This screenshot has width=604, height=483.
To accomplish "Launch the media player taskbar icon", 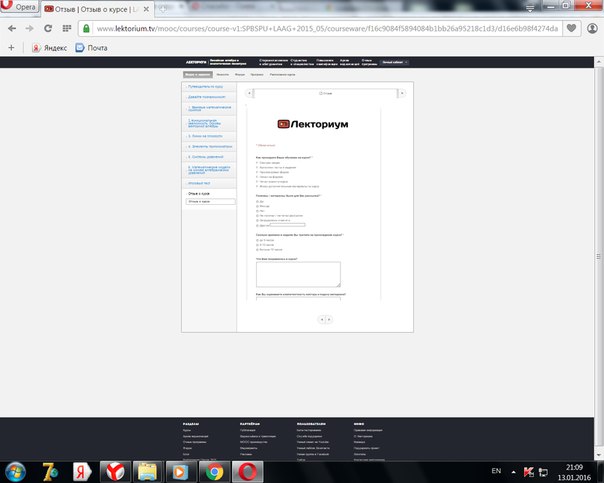I will pos(180,472).
